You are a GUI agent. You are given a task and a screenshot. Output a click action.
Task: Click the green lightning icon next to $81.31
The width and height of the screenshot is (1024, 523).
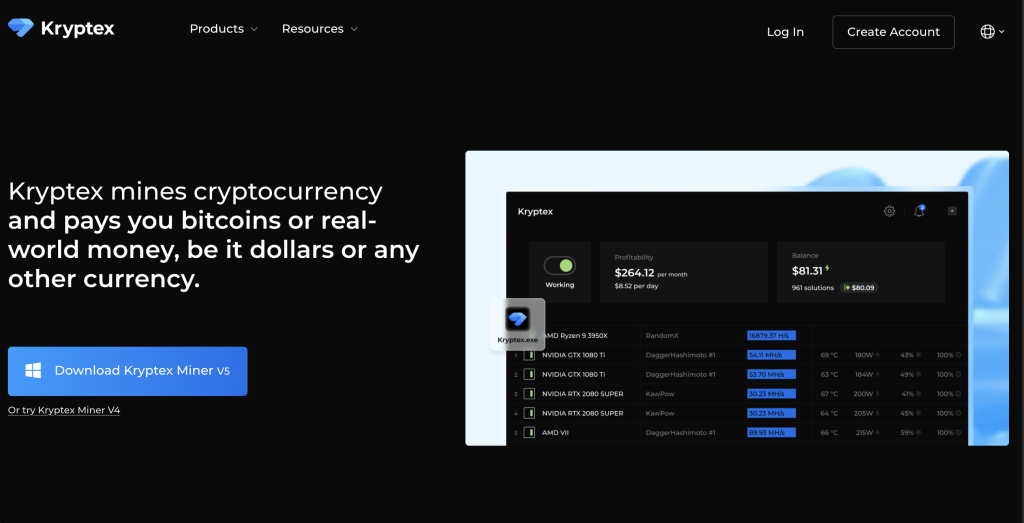tap(827, 268)
